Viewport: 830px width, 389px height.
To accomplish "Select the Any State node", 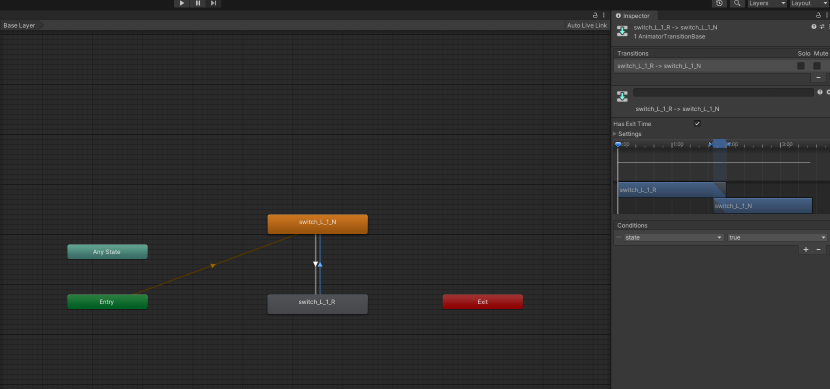I will pyautogui.click(x=107, y=252).
